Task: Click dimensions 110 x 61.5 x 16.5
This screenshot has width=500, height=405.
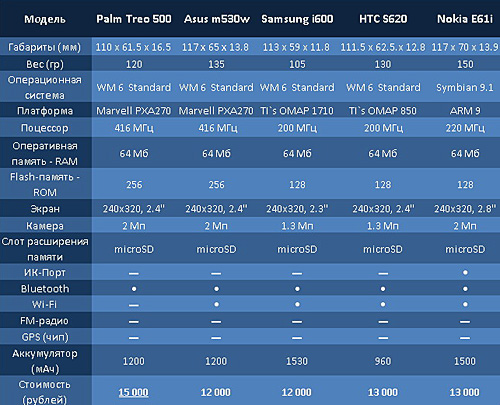Action: (133, 47)
